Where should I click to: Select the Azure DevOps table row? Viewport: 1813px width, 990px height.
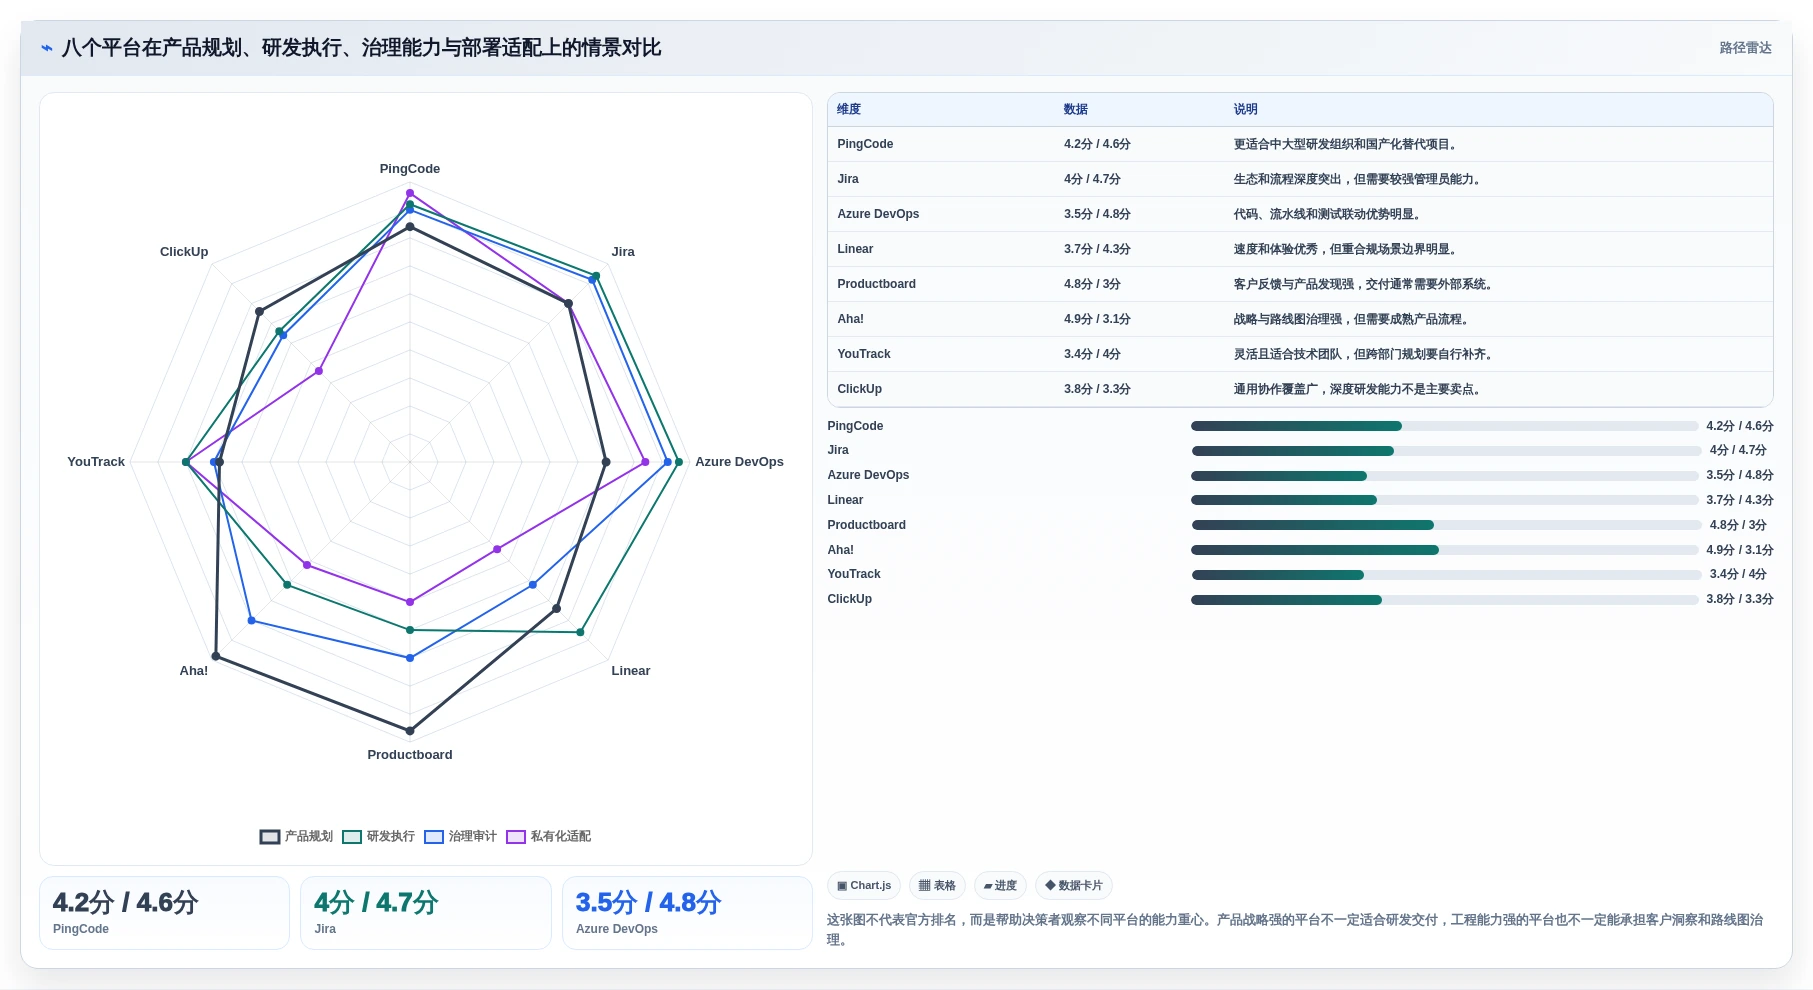click(1300, 214)
